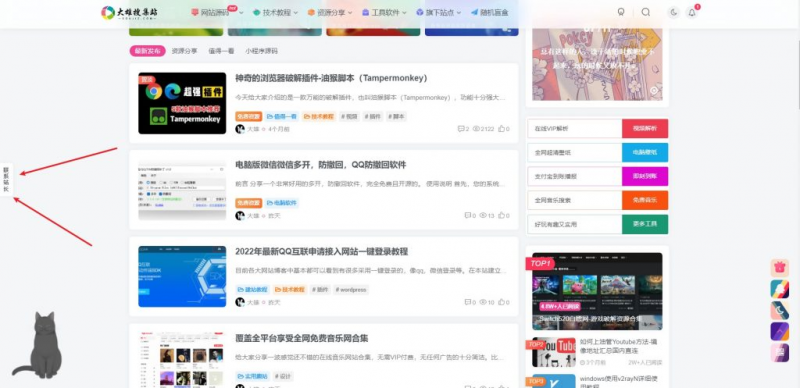Toggle dark mode moon icon in header

coord(674,13)
